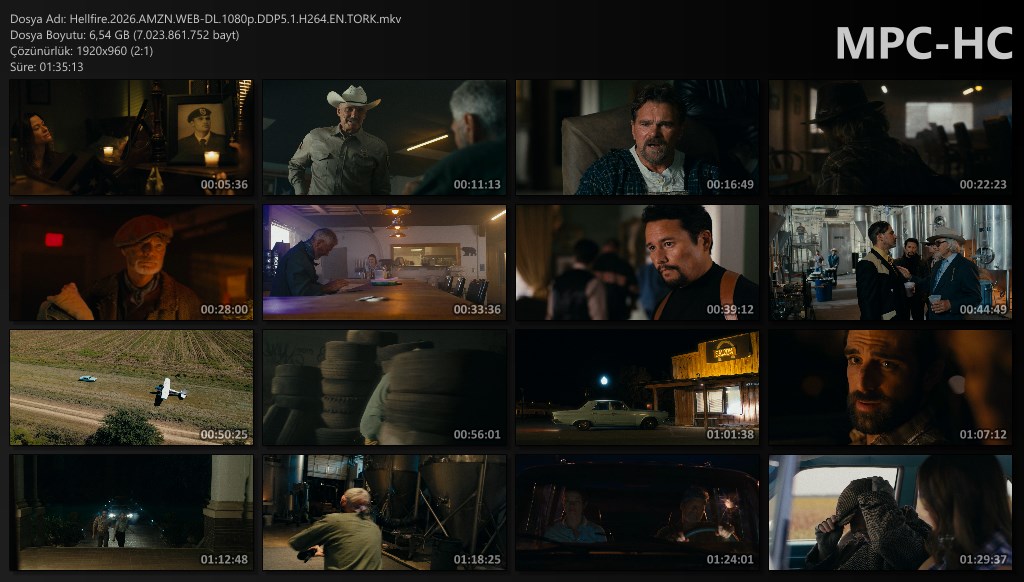1024x582 pixels.
Task: Click the aerial airplane field thumbnail at 00:50:25
Action: pos(131,388)
